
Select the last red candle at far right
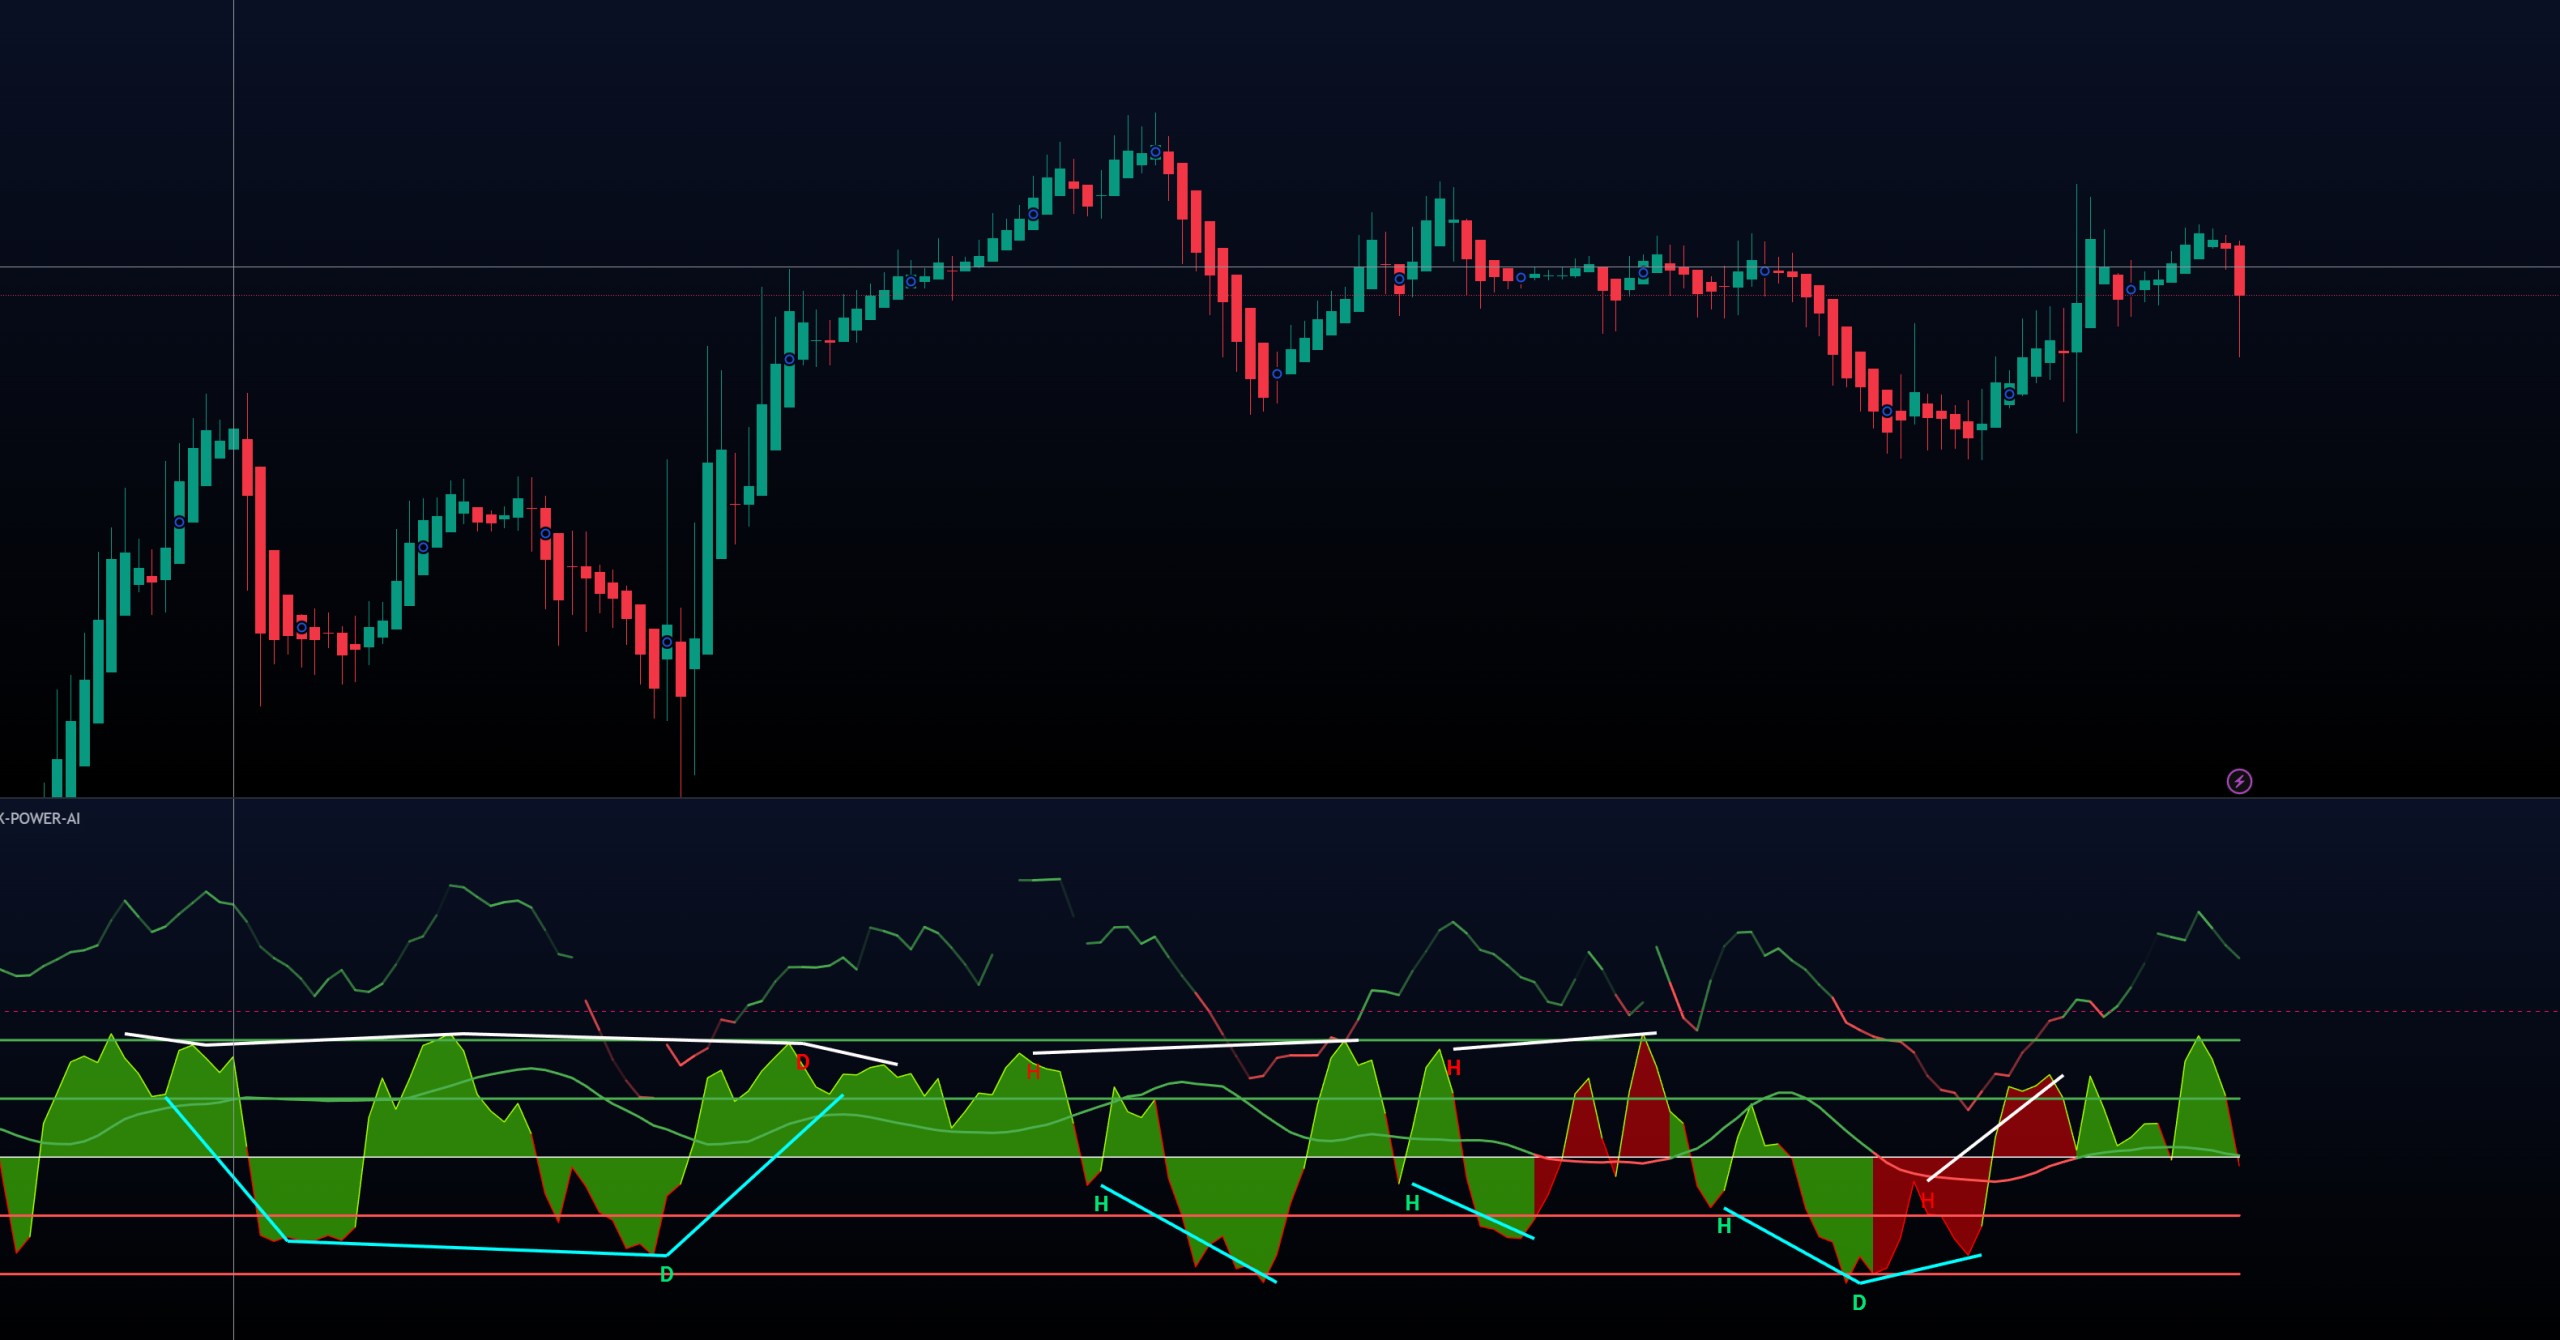[2239, 270]
